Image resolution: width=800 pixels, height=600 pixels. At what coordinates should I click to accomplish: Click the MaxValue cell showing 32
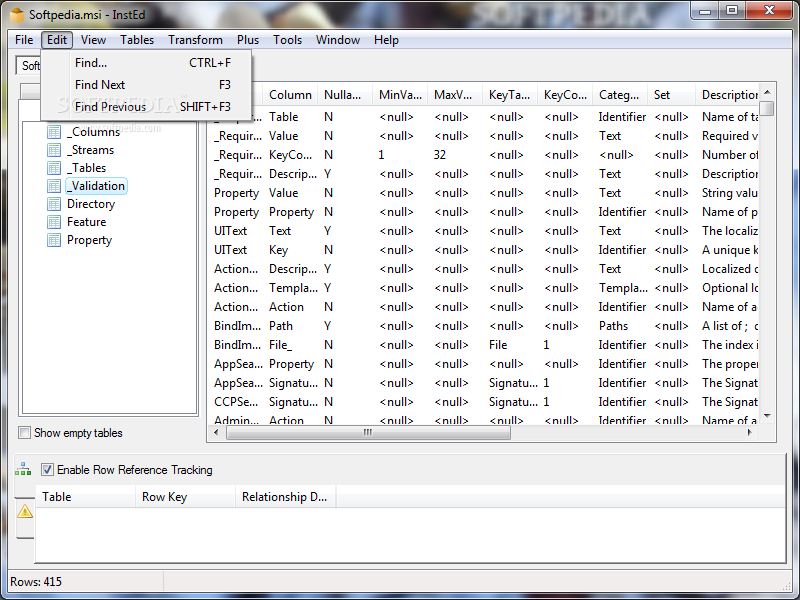coord(455,155)
